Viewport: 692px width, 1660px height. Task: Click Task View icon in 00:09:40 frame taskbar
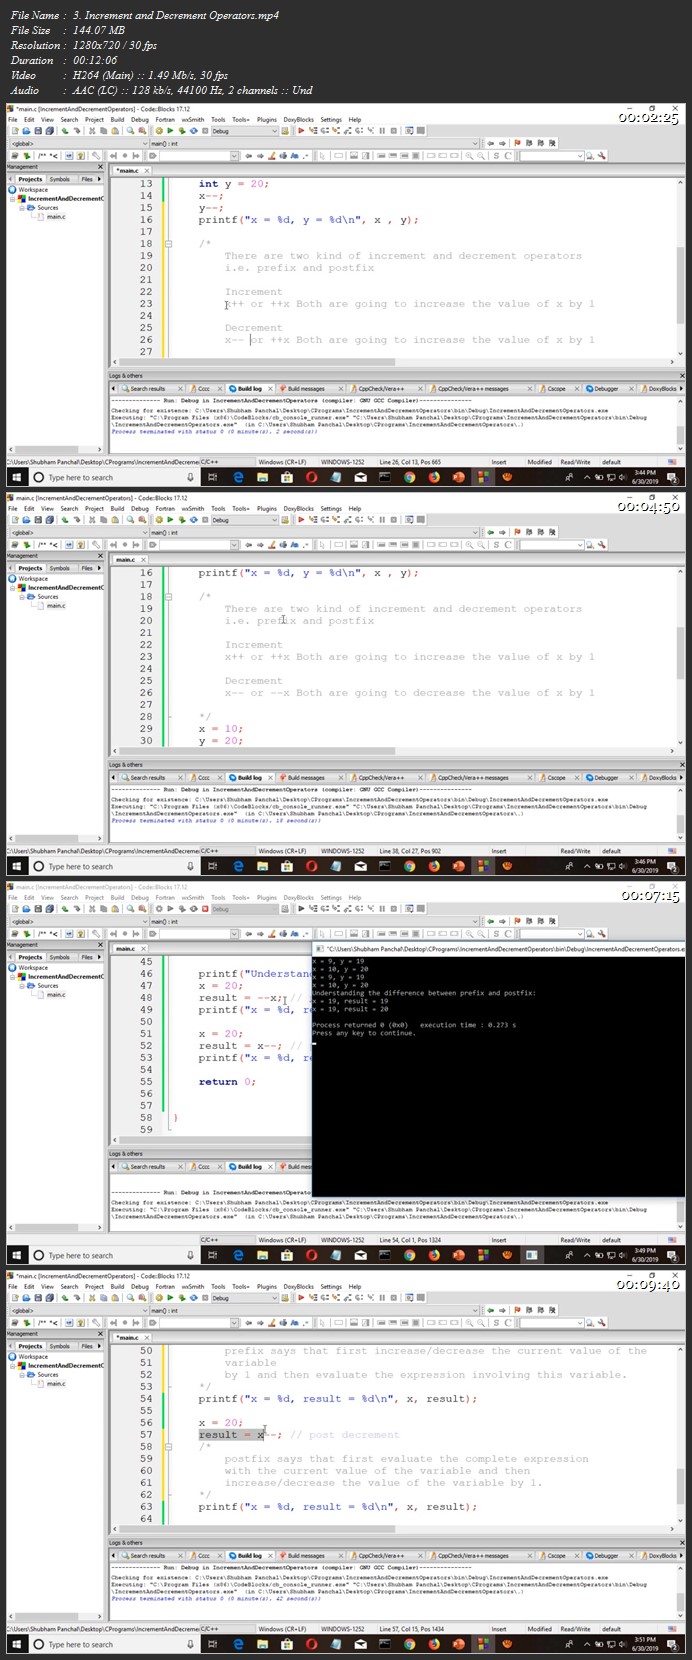point(213,1644)
